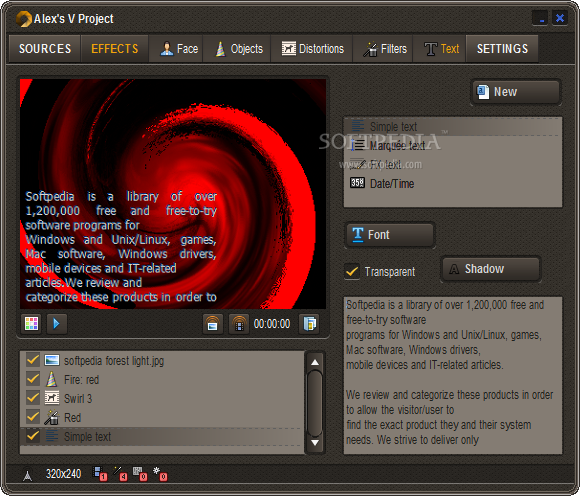This screenshot has width=580, height=496.
Task: Switch to the EFFECTS tab
Action: pos(115,49)
